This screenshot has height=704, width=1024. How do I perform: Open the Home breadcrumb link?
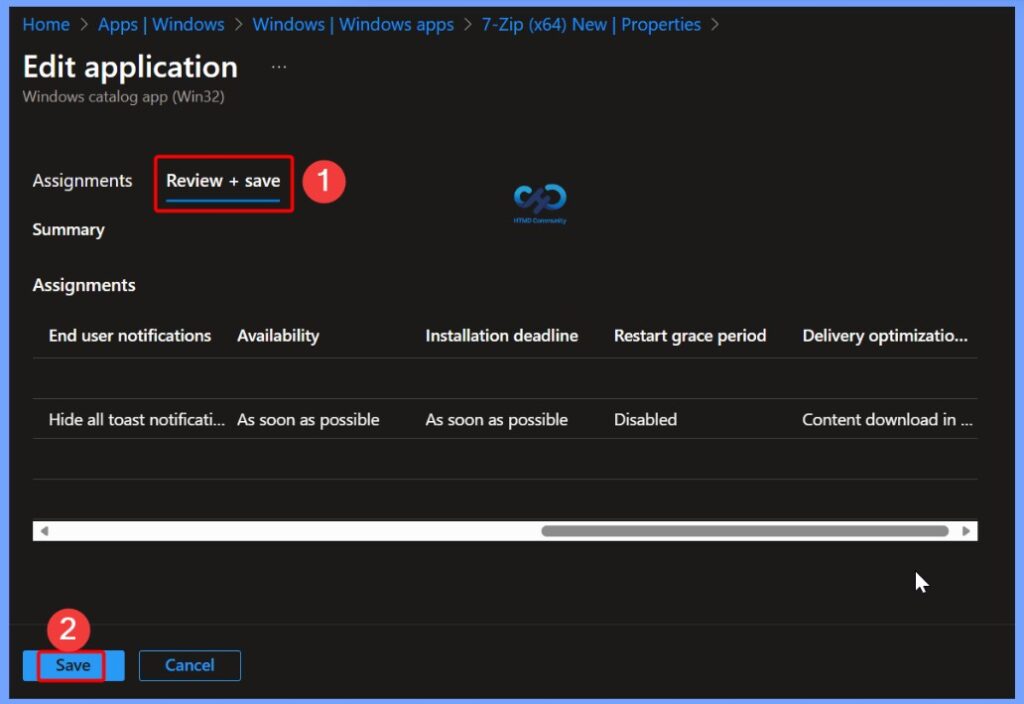(45, 24)
